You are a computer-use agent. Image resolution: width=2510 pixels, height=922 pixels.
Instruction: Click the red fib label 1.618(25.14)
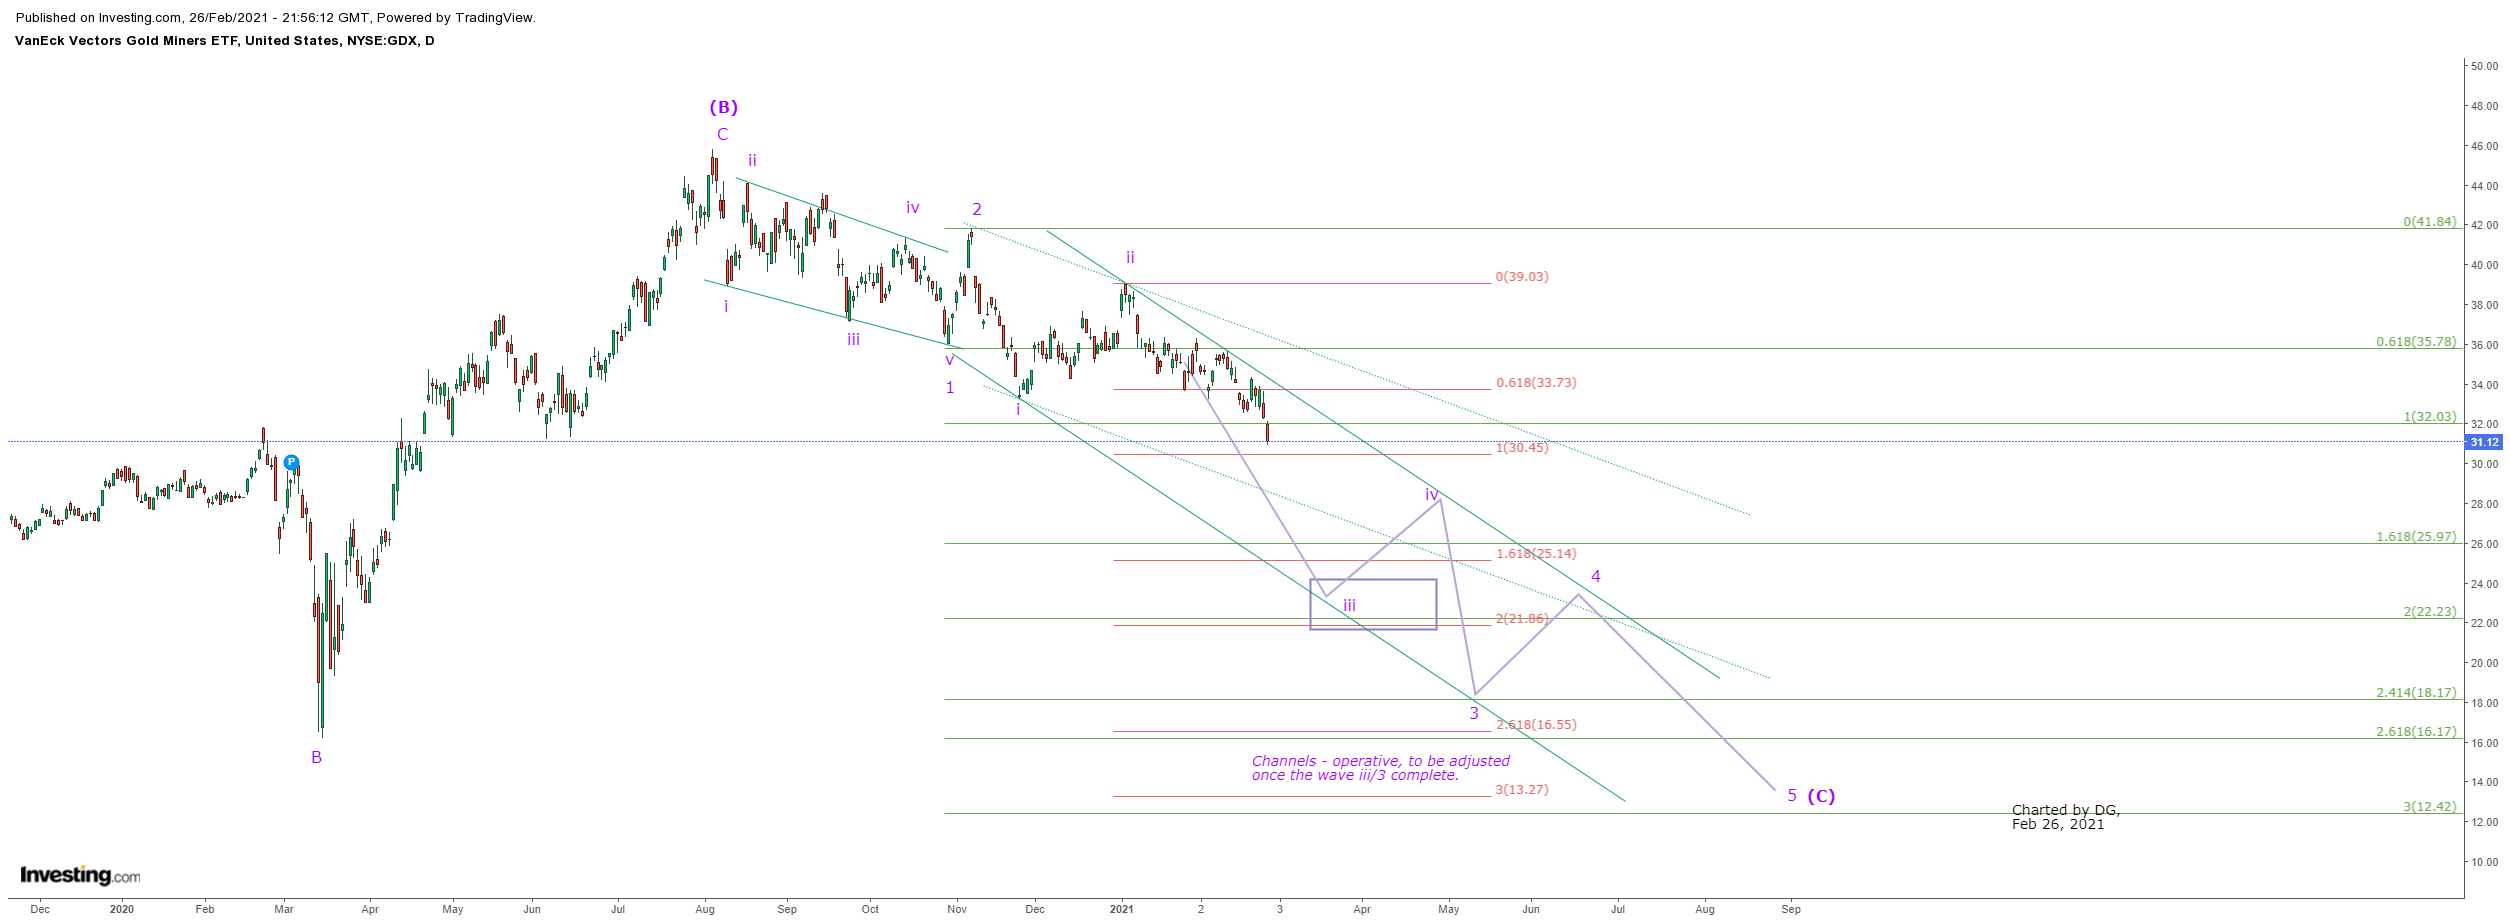[1536, 554]
